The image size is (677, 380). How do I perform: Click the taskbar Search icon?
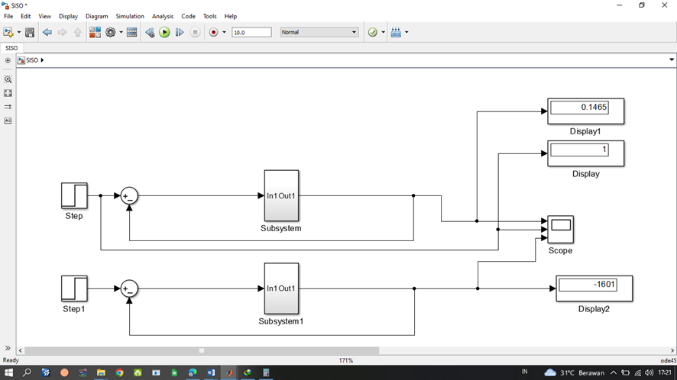click(x=27, y=372)
